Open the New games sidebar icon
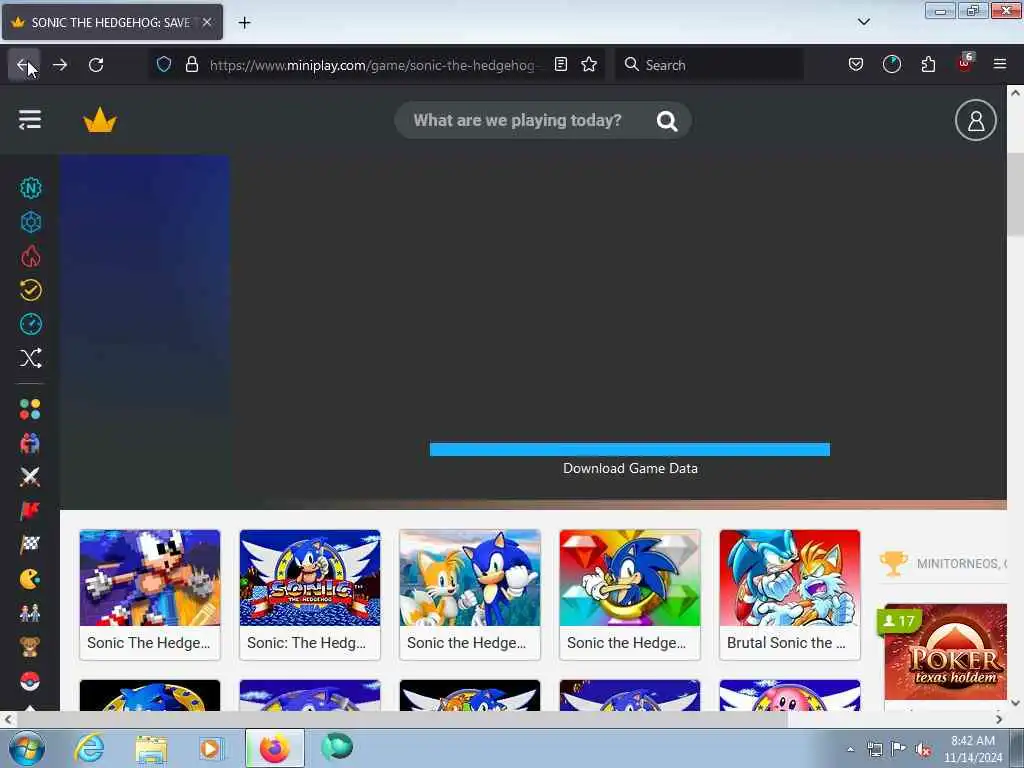The width and height of the screenshot is (1024, 768). (30, 189)
